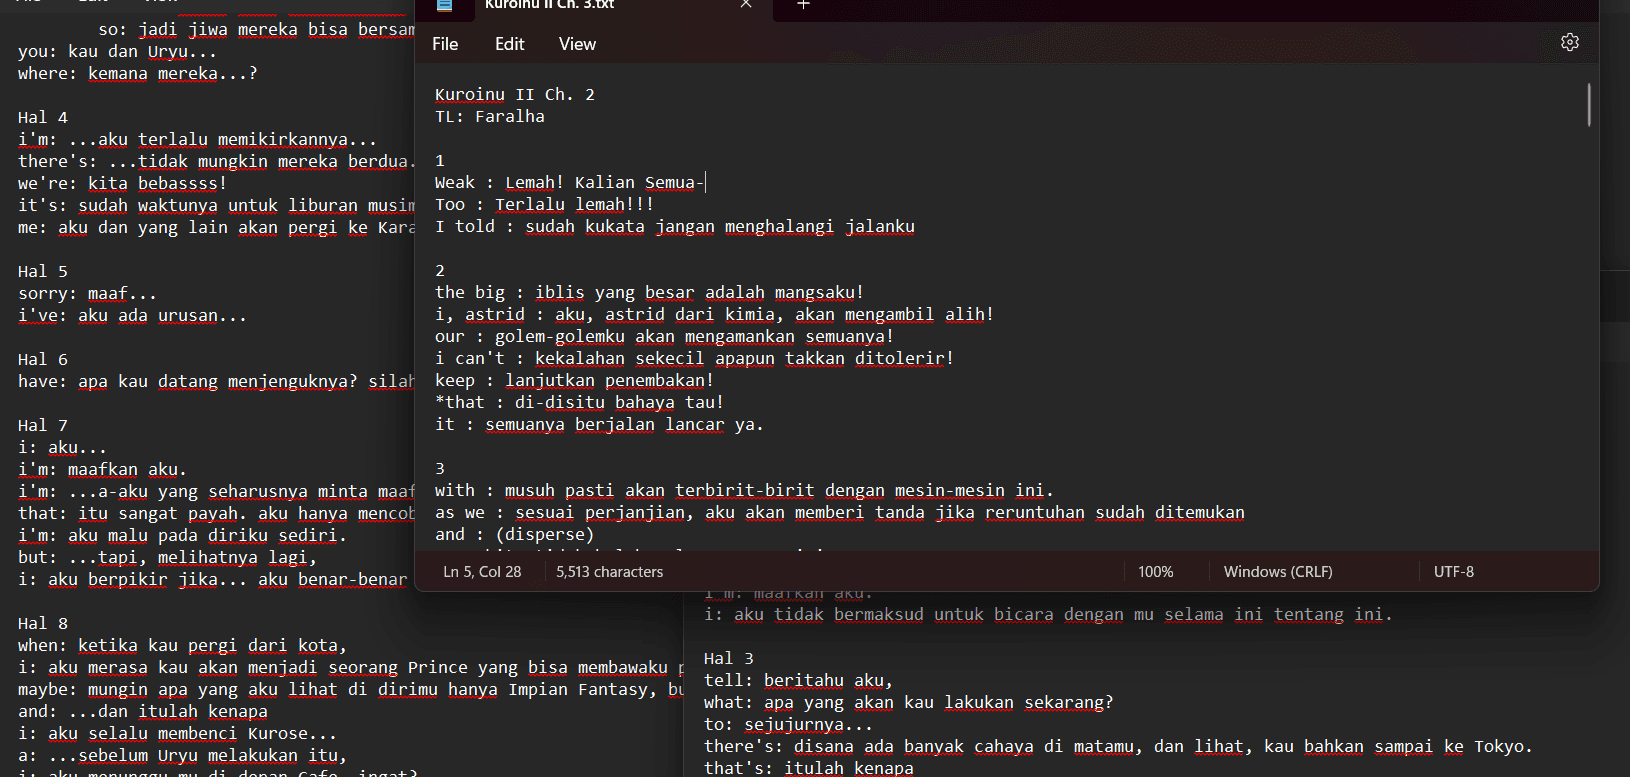Click the 'Too : Terlalu lemah!!!' line
1630x777 pixels.
pyautogui.click(x=544, y=205)
